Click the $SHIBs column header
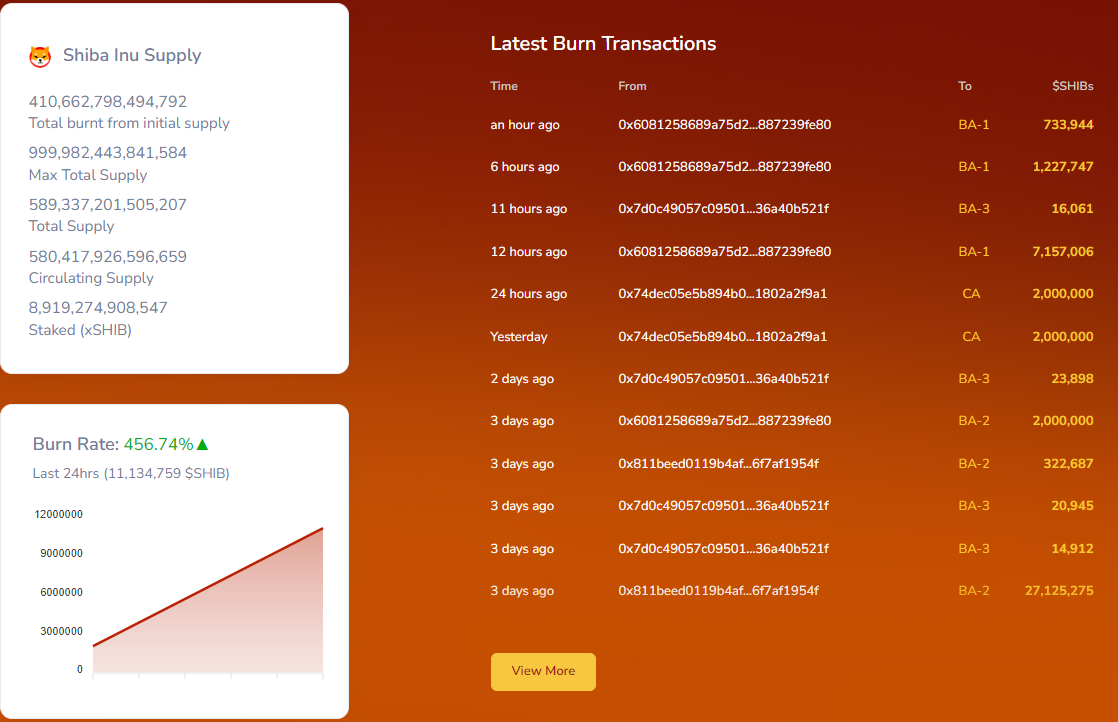This screenshot has height=722, width=1118. pos(1072,86)
